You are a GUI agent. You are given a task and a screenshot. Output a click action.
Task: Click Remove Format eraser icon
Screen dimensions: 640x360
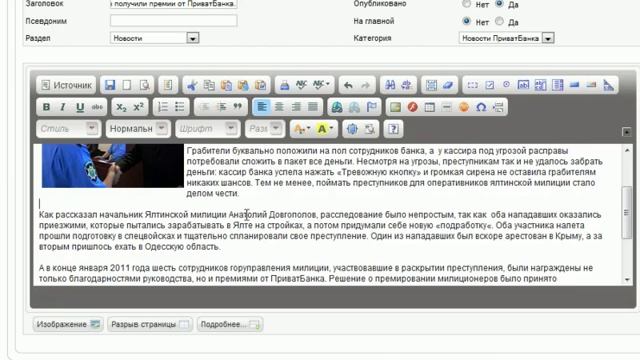(x=448, y=85)
